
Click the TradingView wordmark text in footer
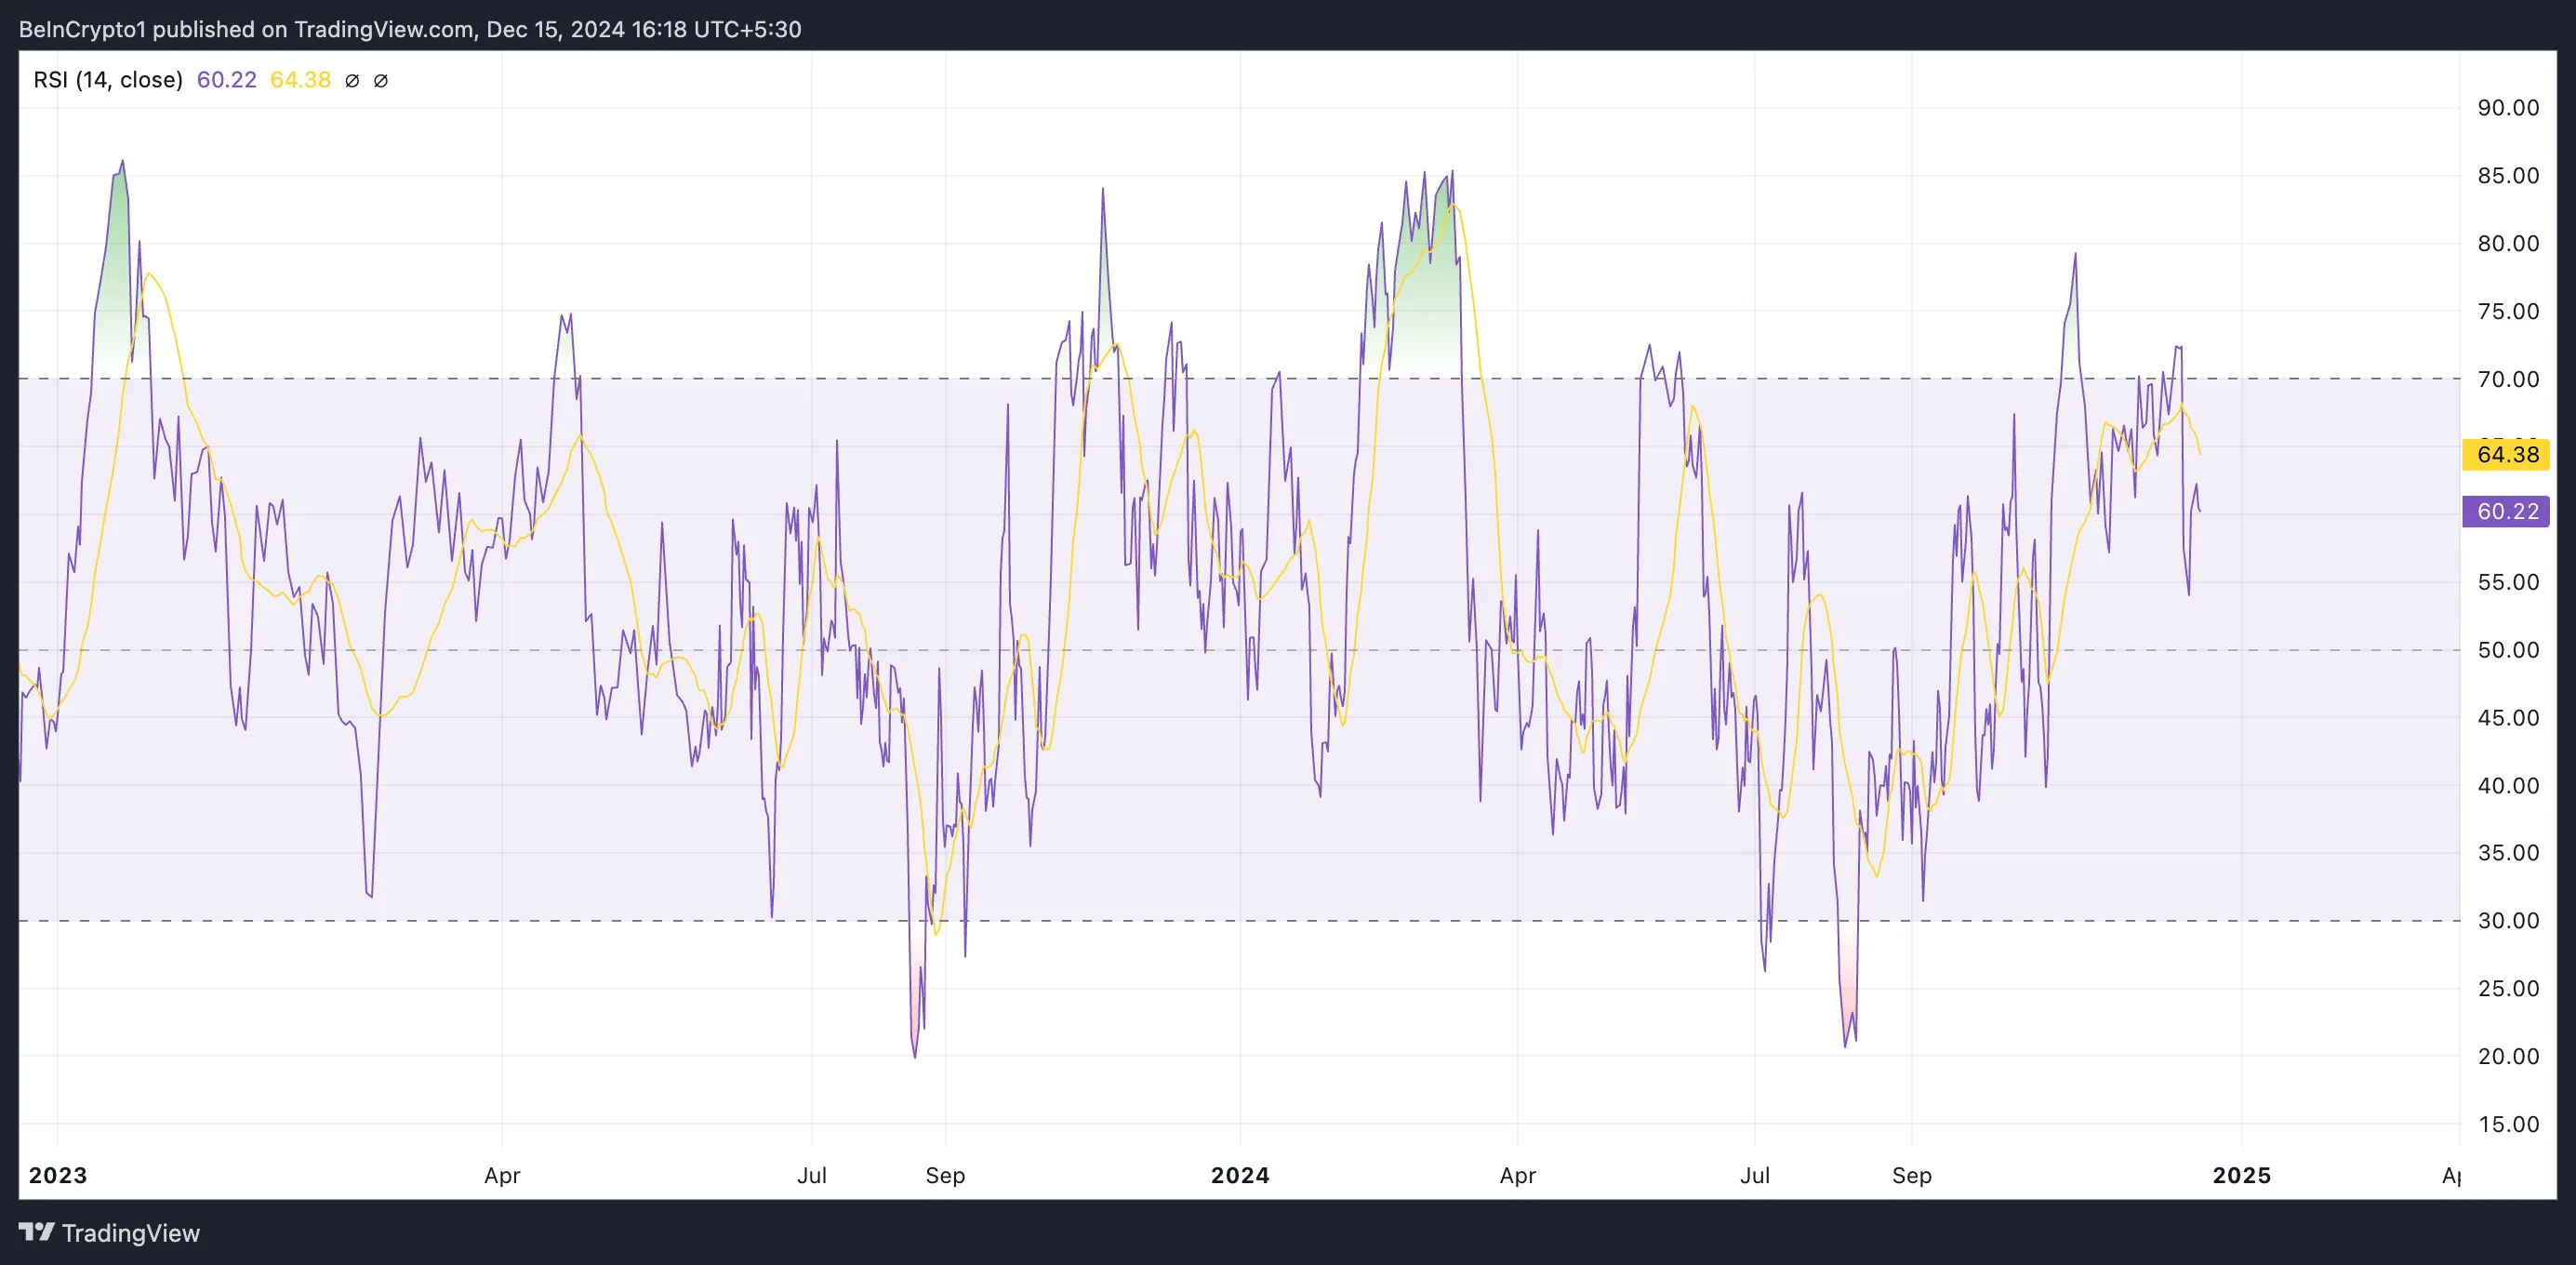pos(131,1233)
